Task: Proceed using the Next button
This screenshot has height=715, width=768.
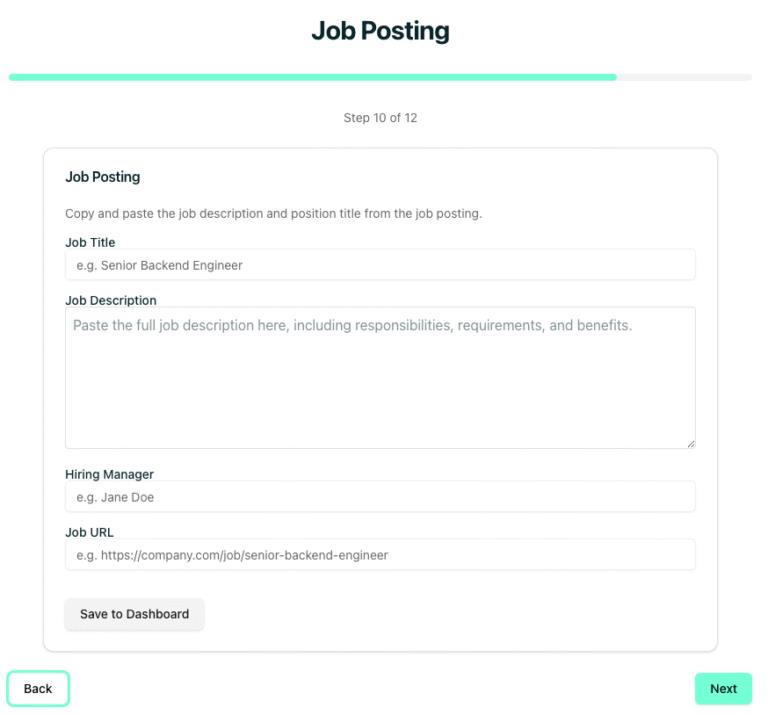Action: coord(723,689)
